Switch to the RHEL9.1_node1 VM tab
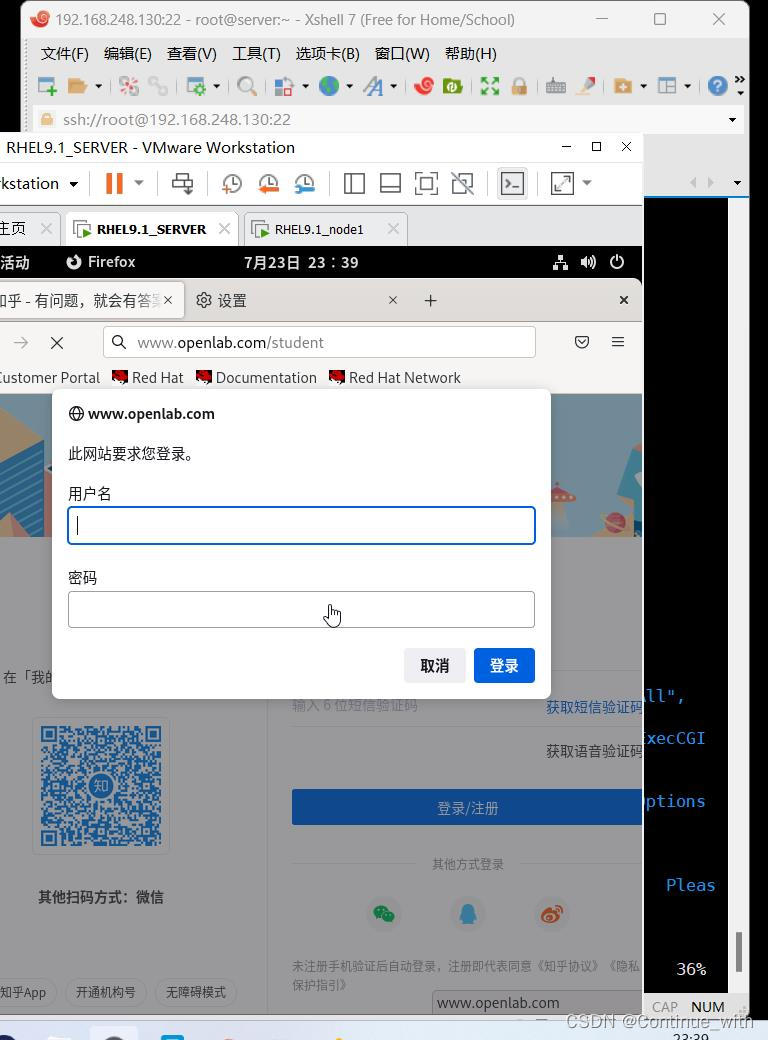Screen dimensions: 768x1040 [x=319, y=229]
